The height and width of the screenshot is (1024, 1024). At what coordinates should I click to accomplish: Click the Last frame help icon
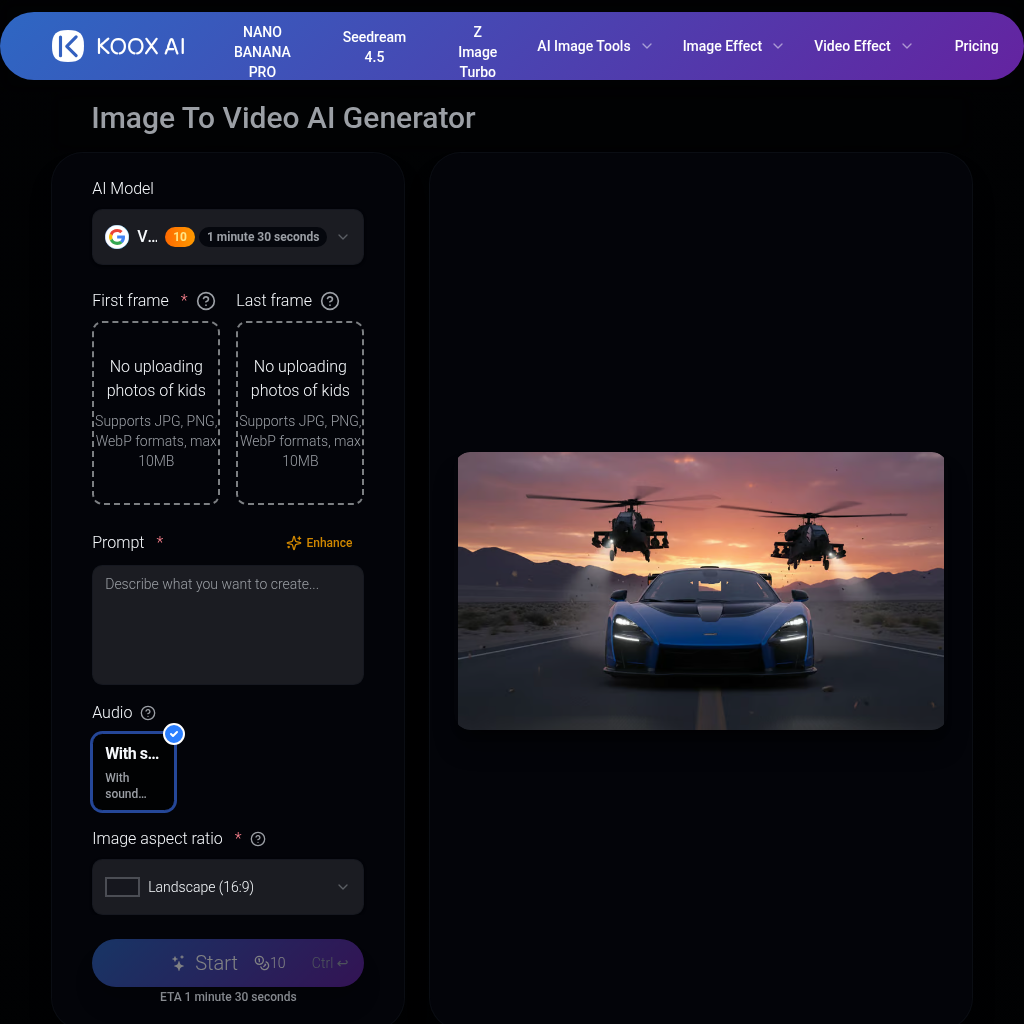330,301
